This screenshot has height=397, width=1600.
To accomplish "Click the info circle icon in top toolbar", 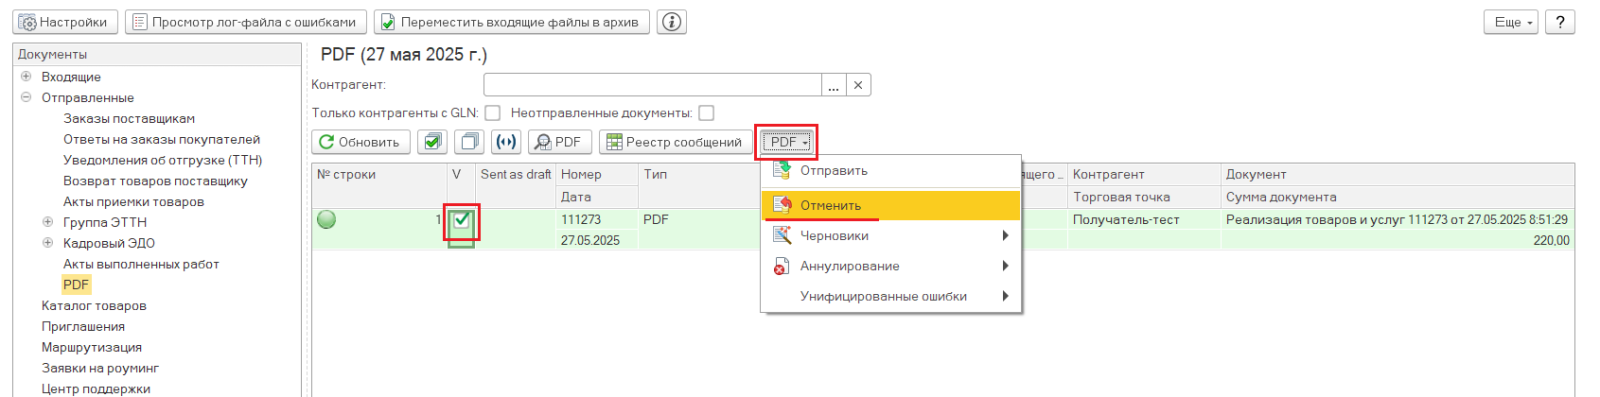I will pyautogui.click(x=673, y=22).
